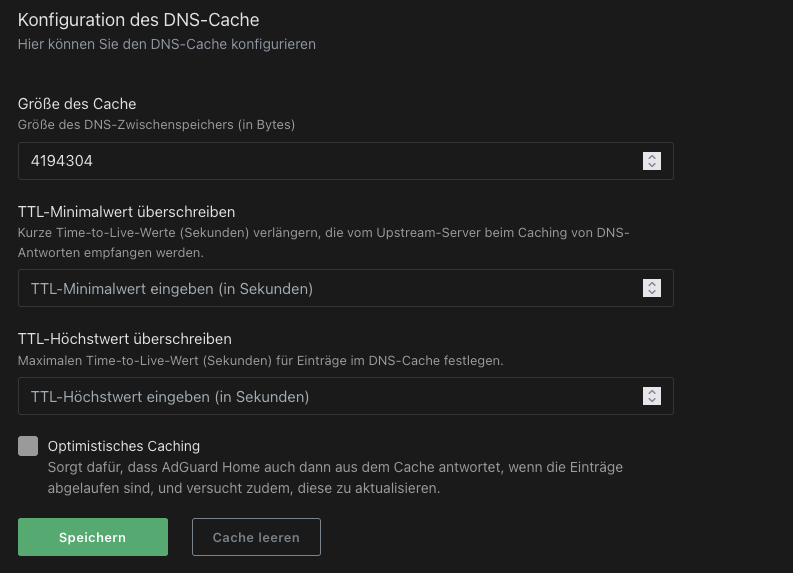Click the Maximalen Time-to-Live-Wert help text
This screenshot has height=573, width=793.
pyautogui.click(x=260, y=360)
